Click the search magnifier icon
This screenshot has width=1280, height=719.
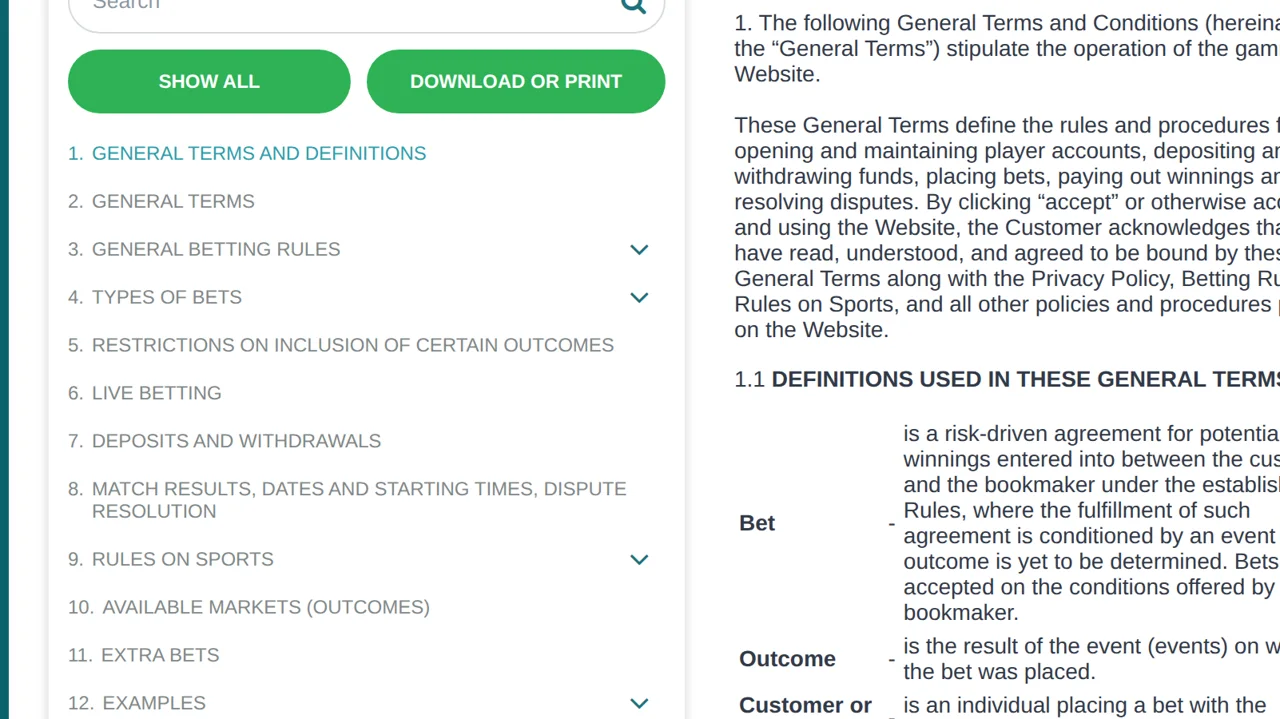coord(634,5)
